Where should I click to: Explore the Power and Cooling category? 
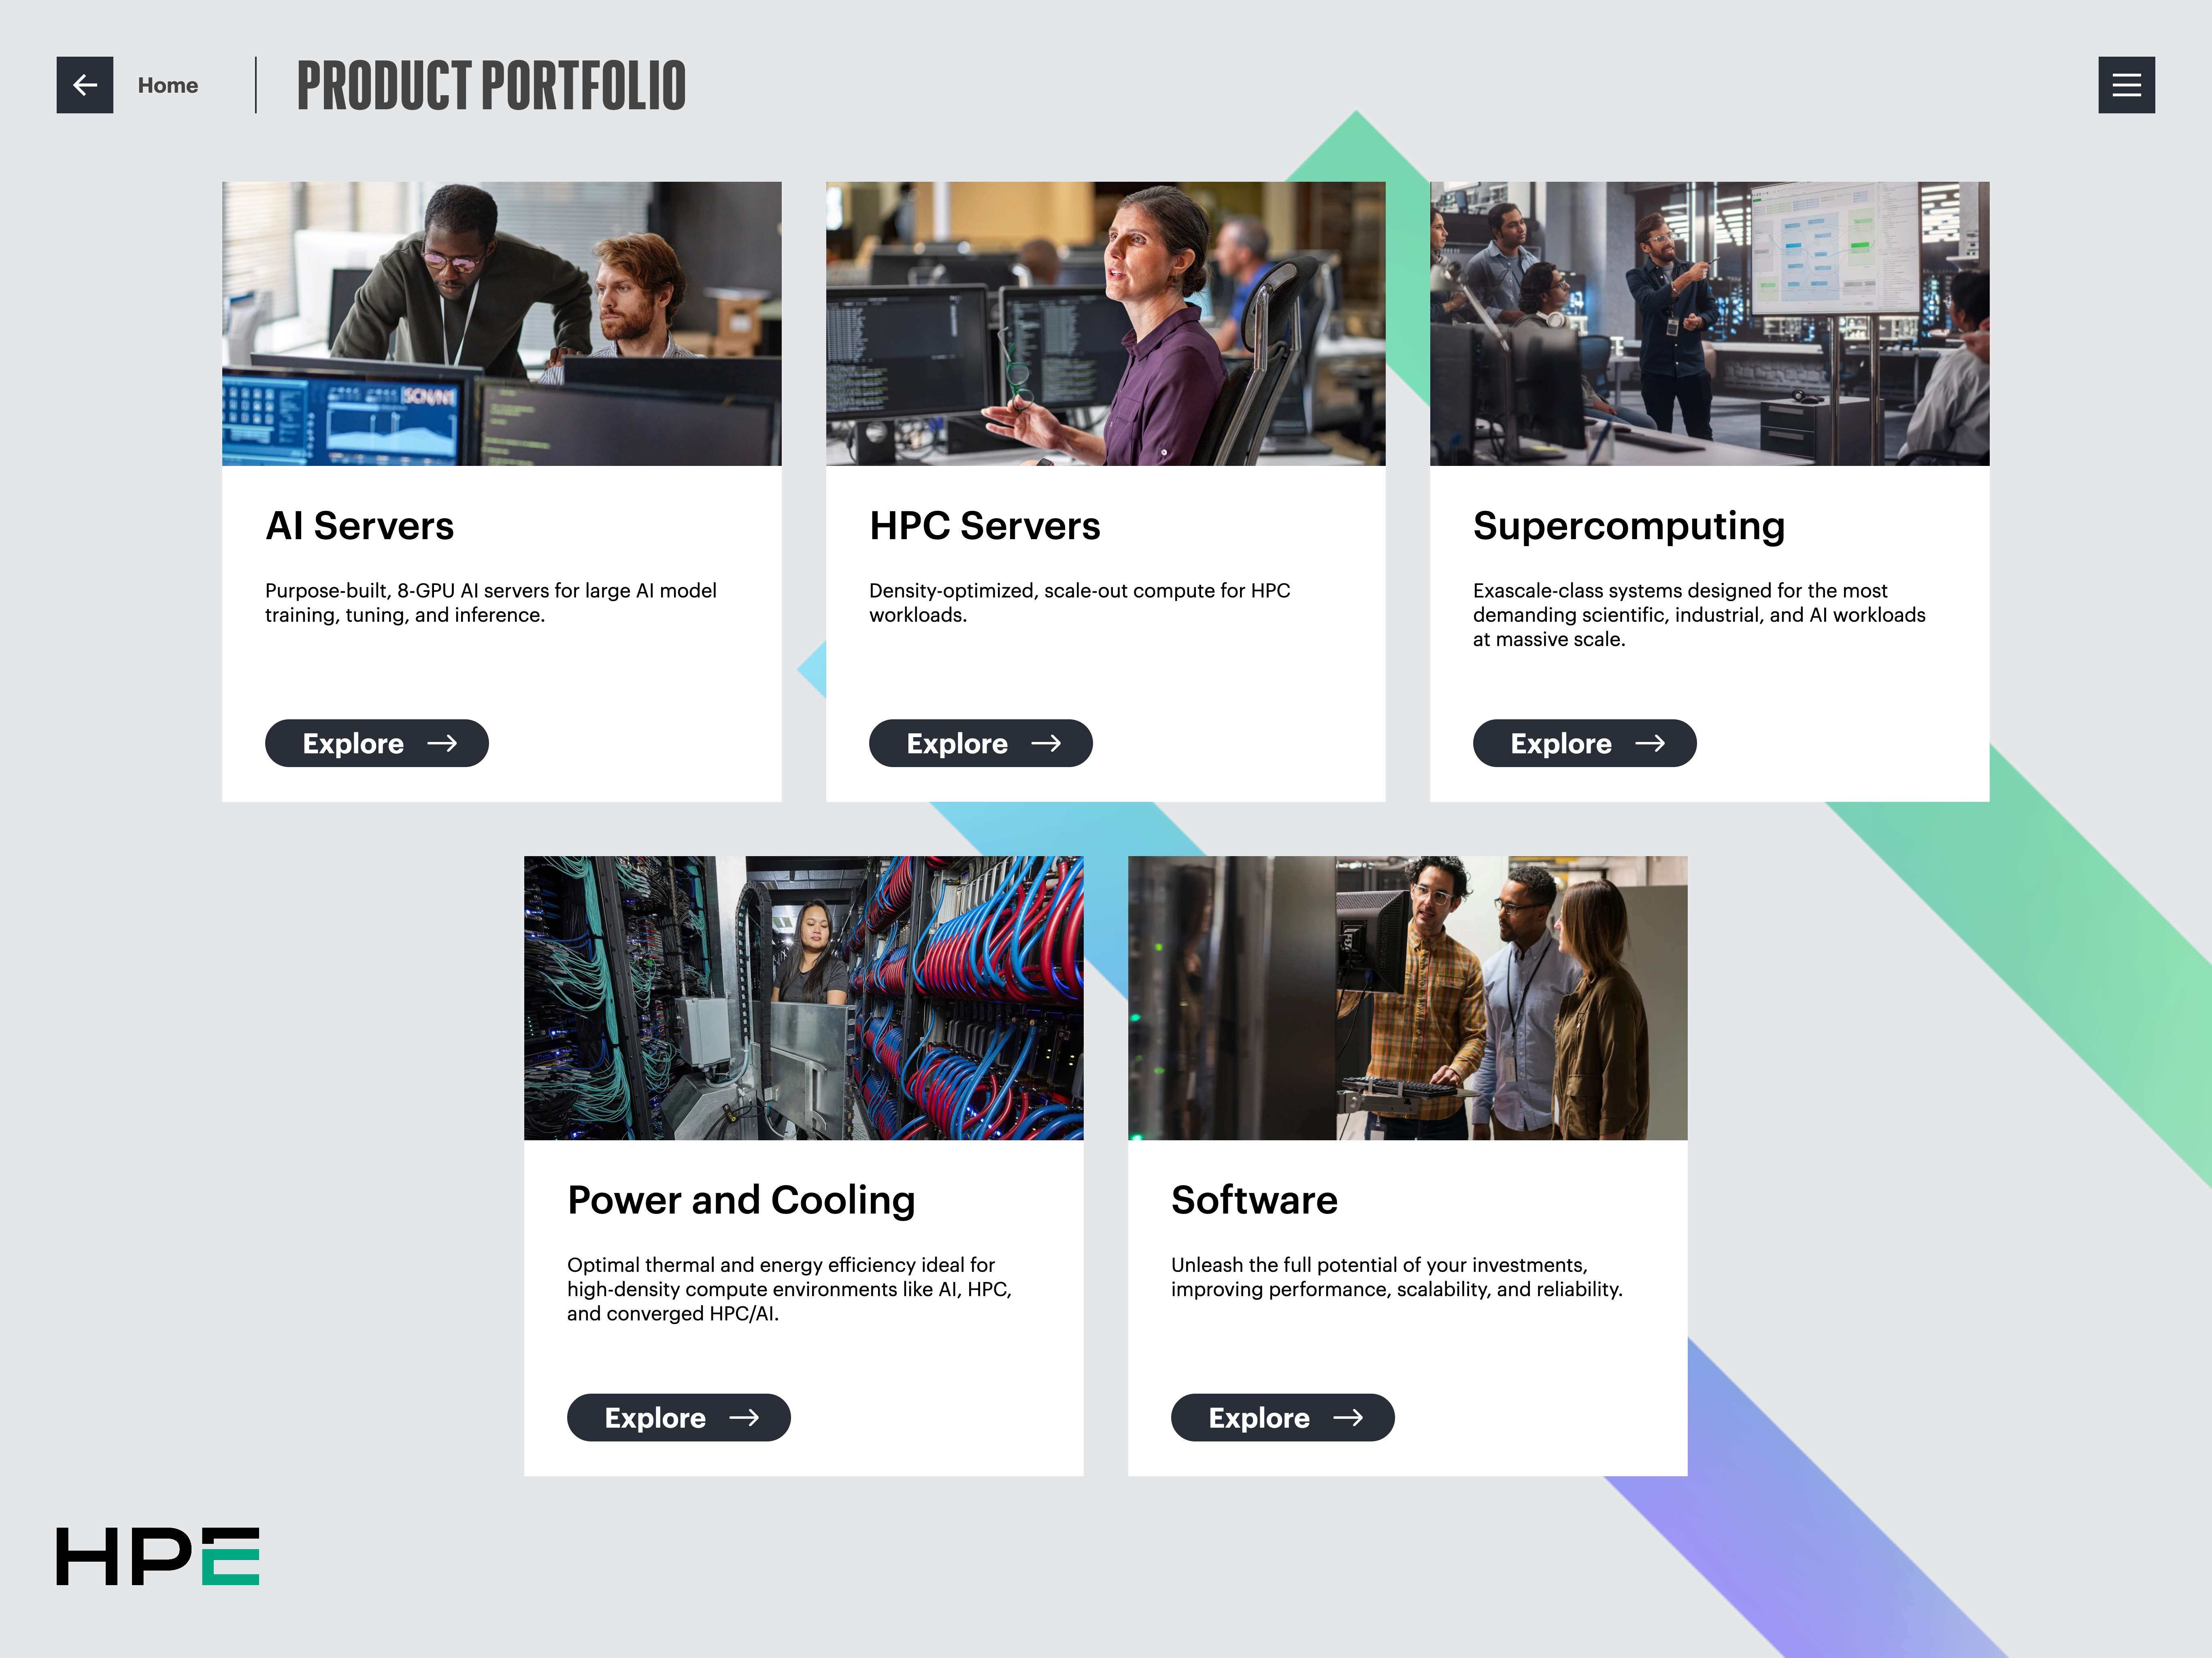(679, 1417)
